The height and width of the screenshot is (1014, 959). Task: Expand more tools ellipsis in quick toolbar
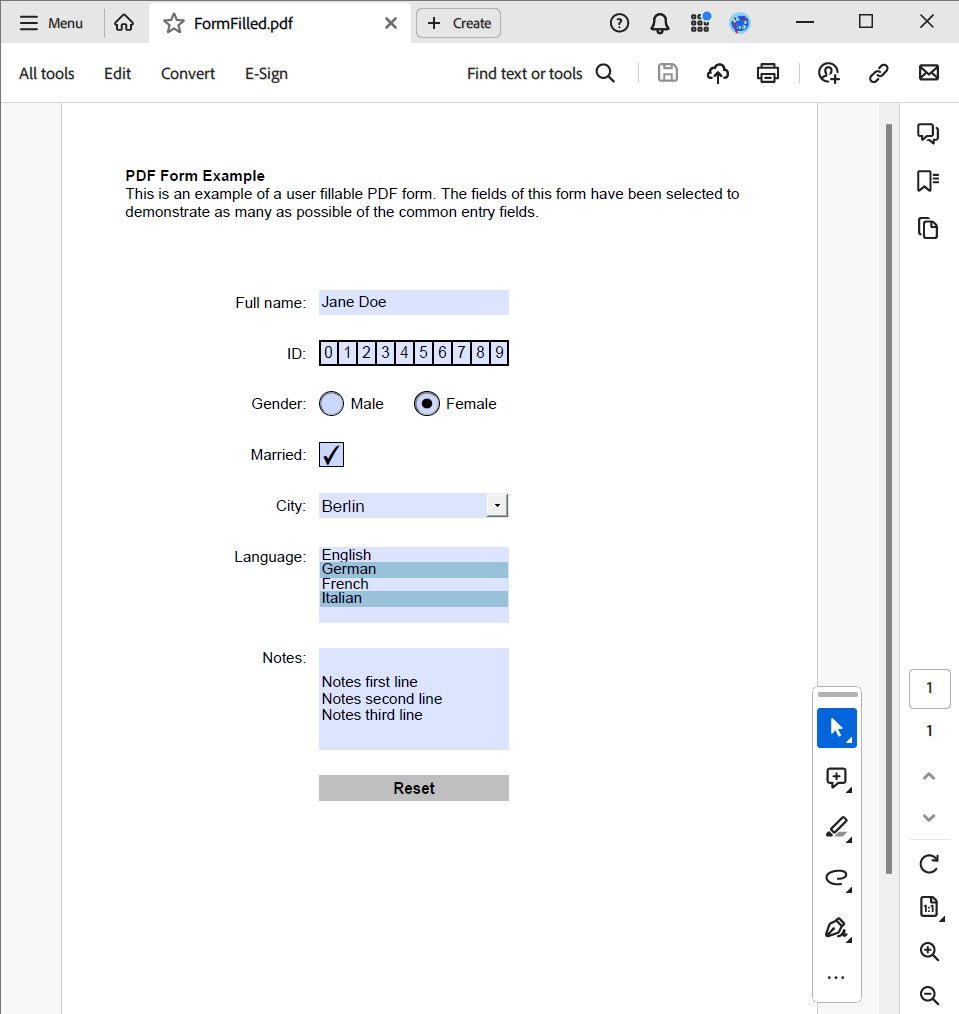[836, 977]
